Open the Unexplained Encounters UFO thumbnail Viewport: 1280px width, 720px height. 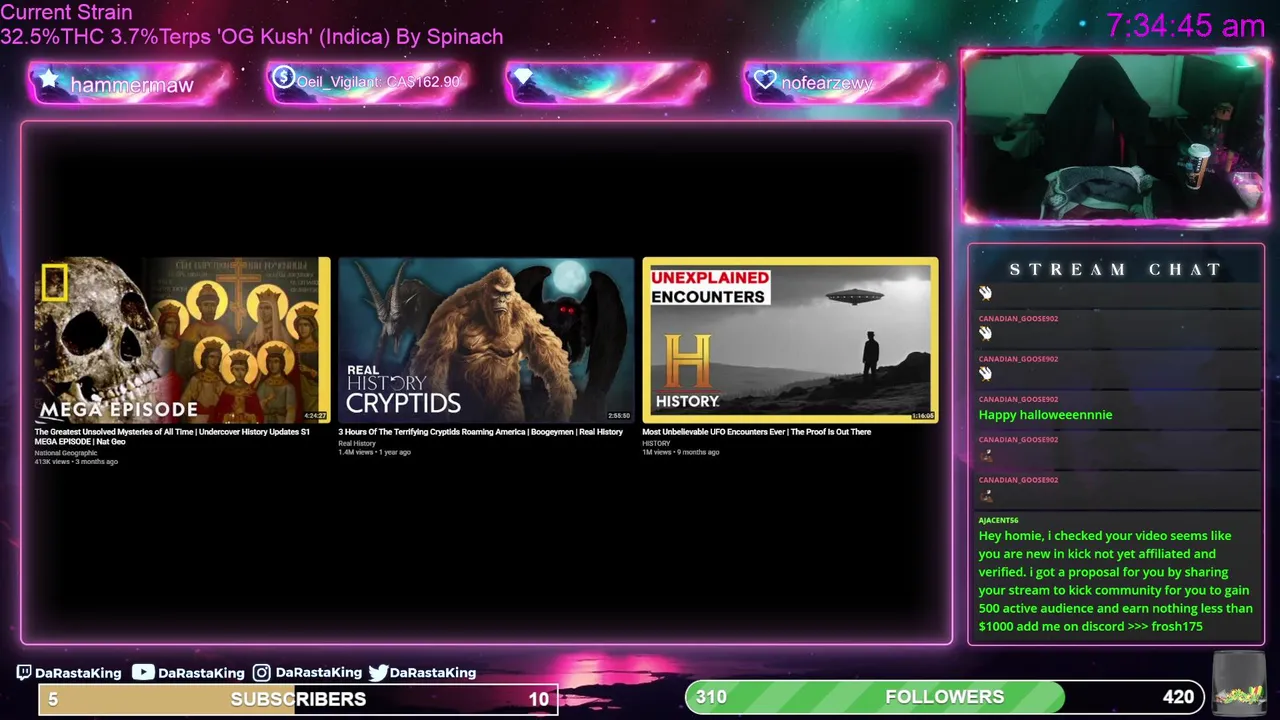[x=790, y=340]
